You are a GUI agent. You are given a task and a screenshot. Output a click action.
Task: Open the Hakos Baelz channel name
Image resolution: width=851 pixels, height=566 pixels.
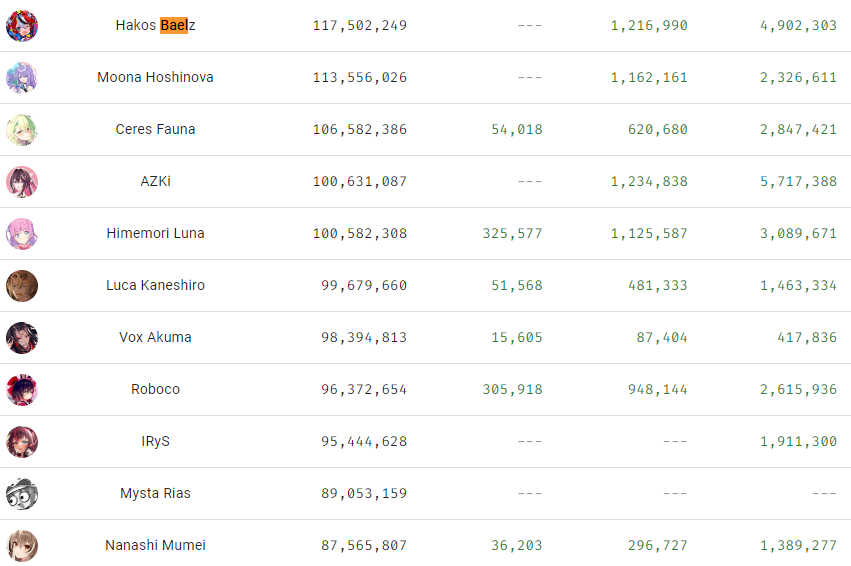point(155,26)
